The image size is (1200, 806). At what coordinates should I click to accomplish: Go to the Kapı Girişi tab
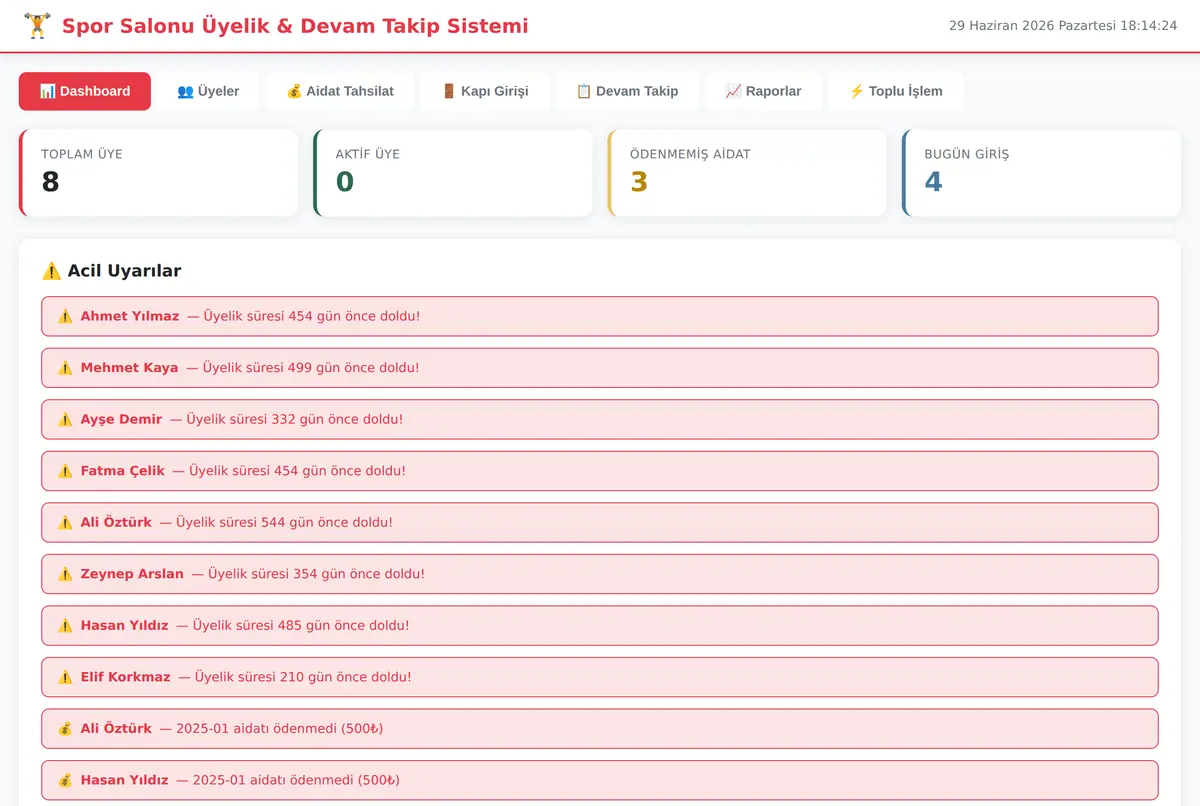pyautogui.click(x=485, y=91)
